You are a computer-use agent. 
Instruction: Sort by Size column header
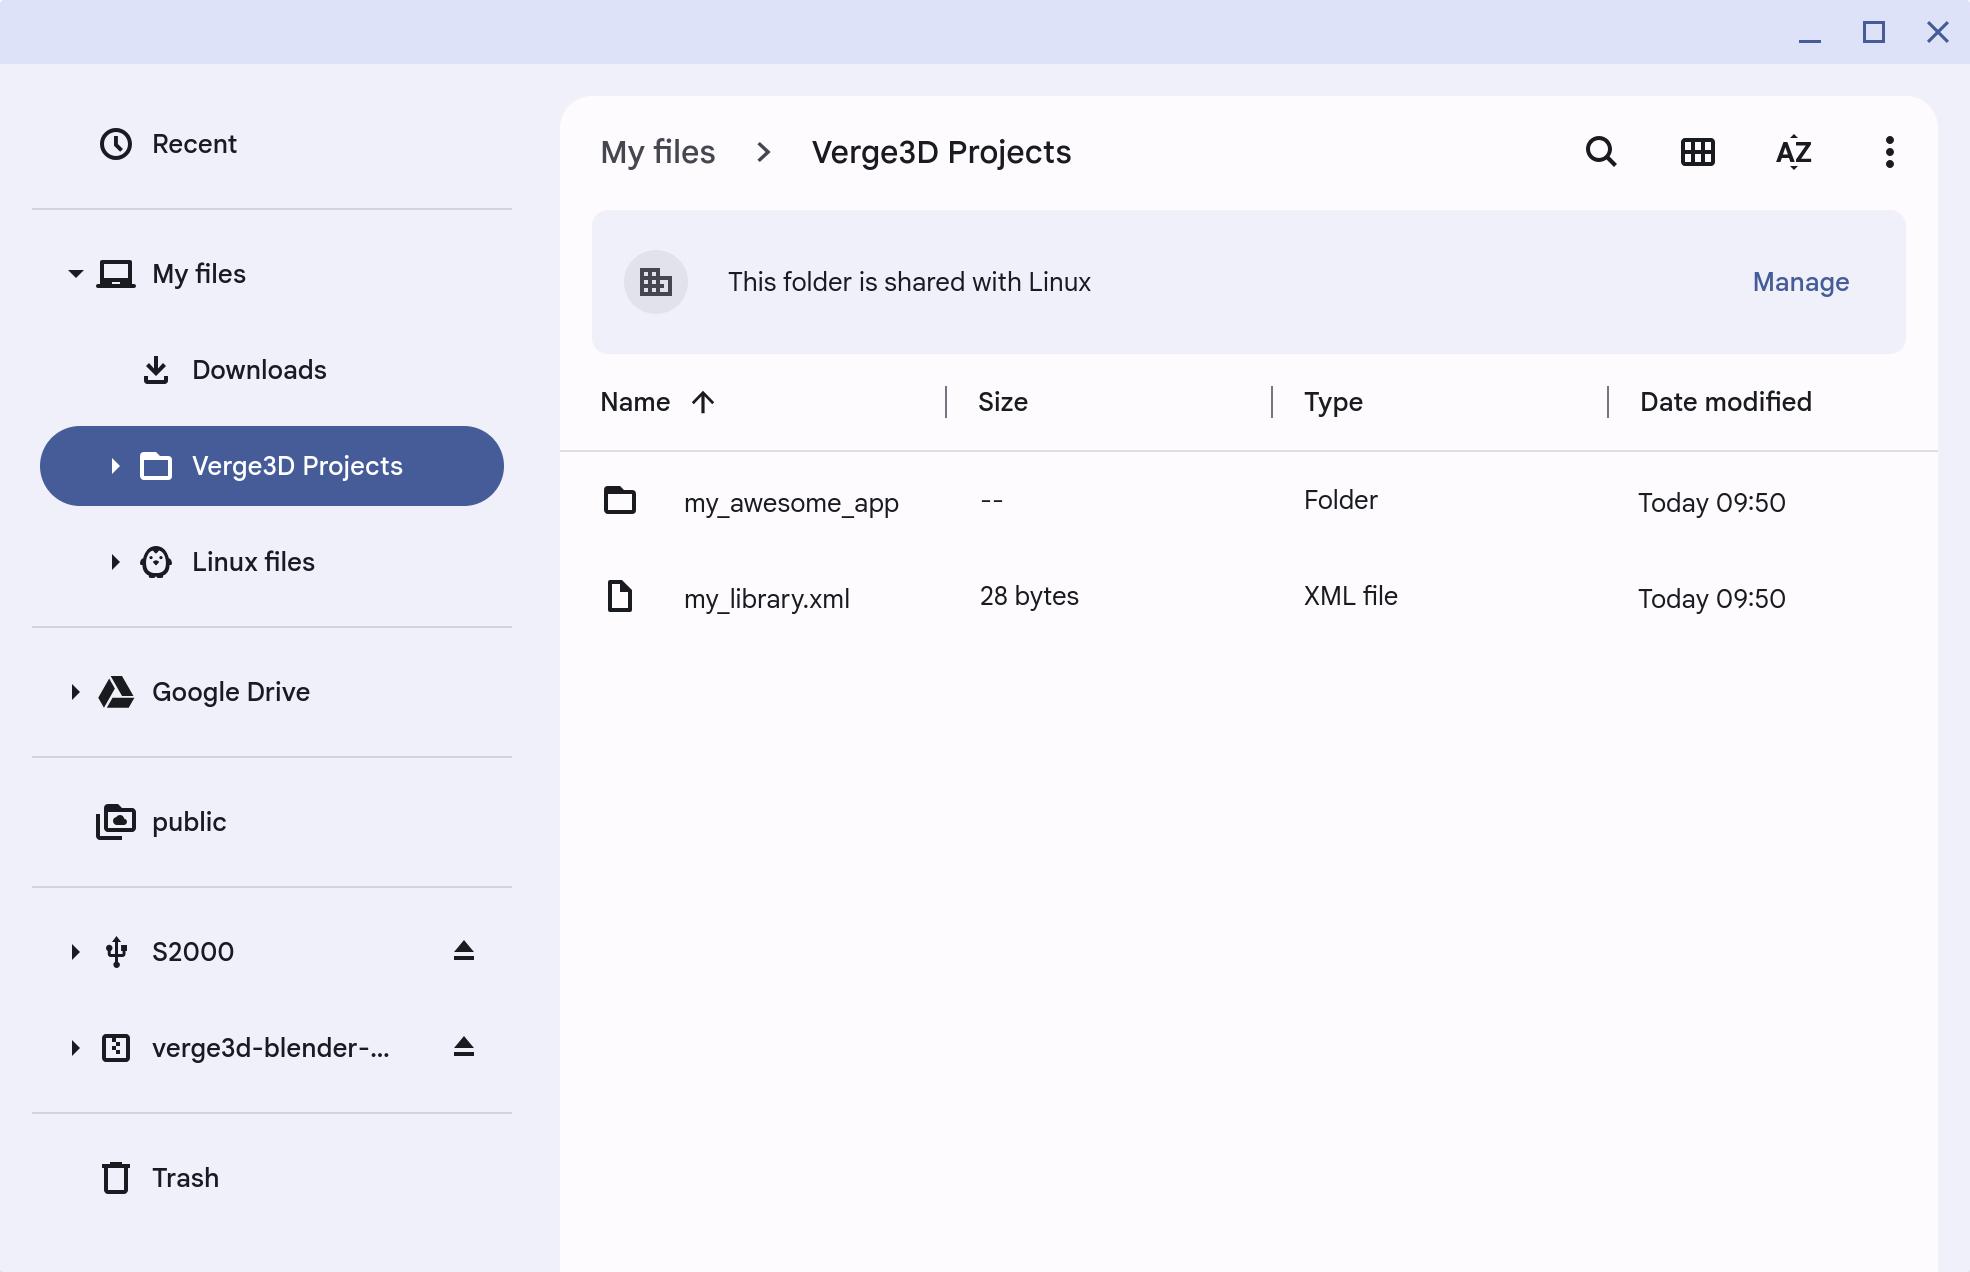[x=1003, y=402]
